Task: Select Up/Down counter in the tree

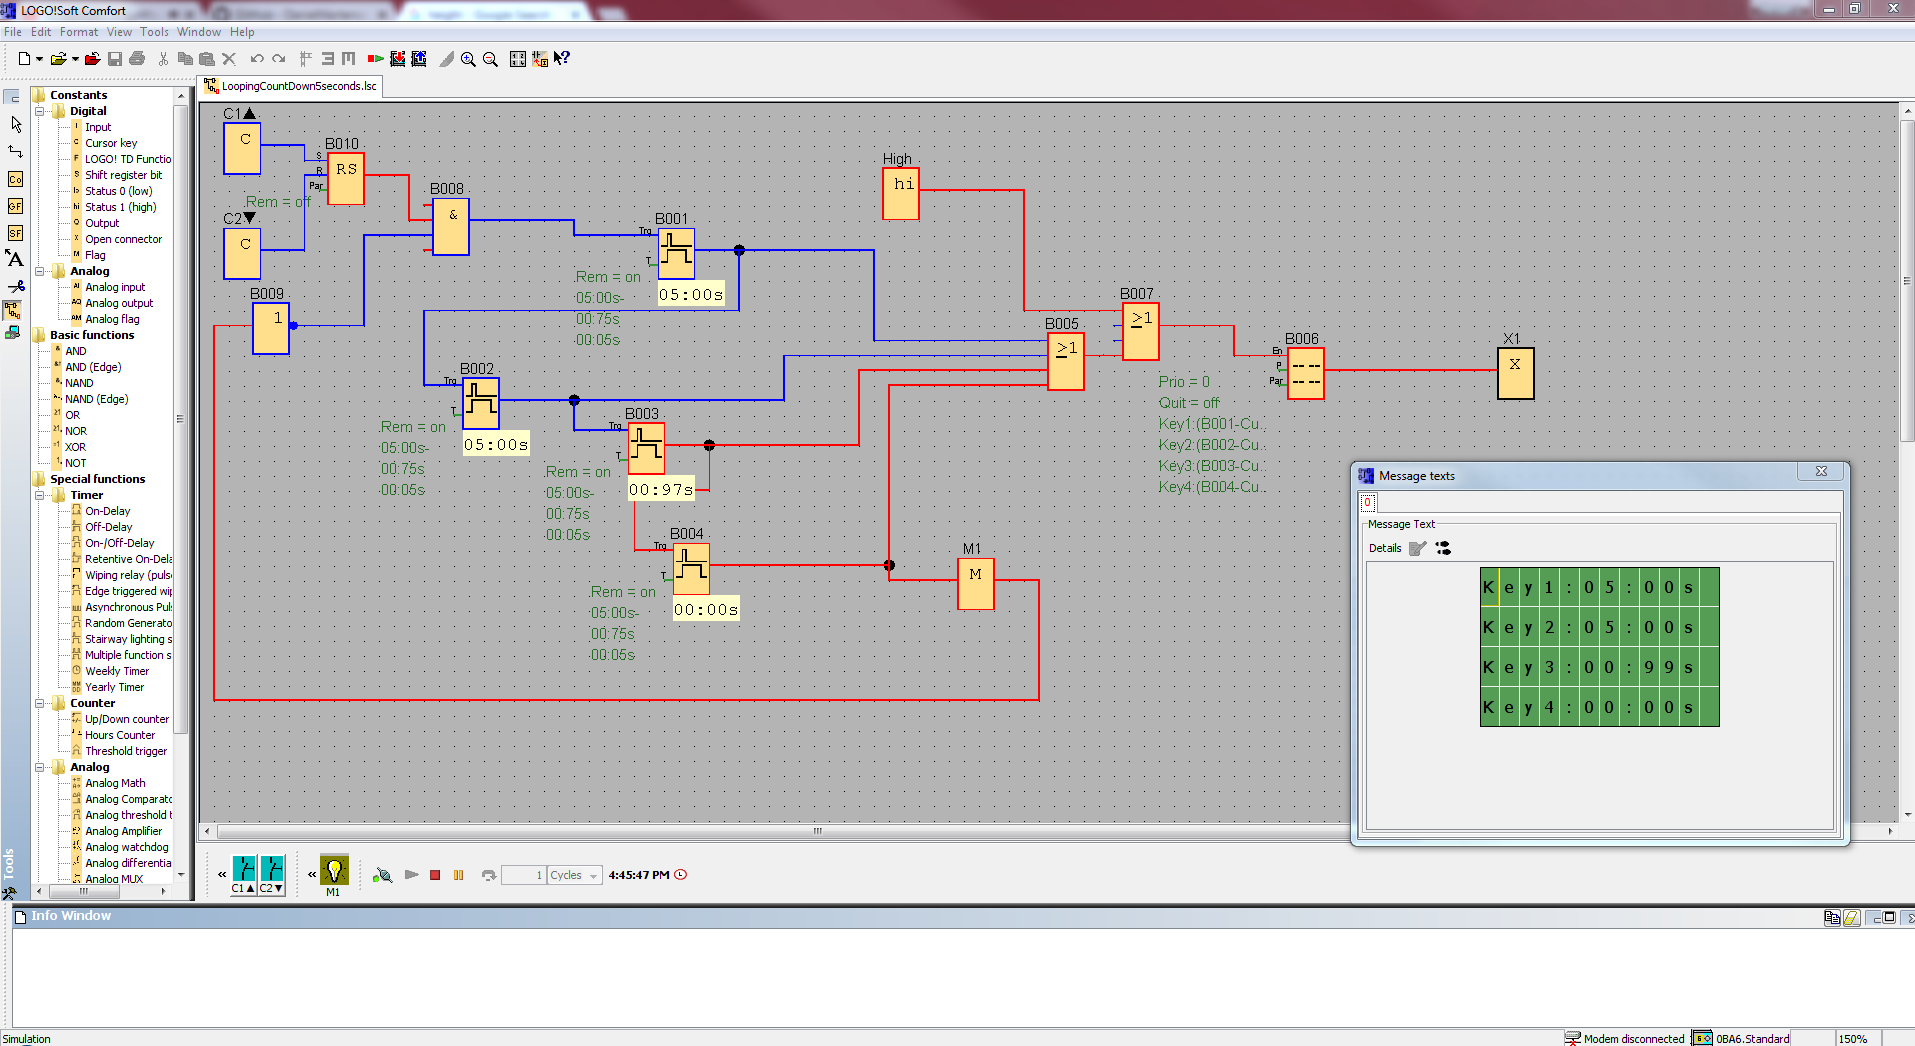Action: tap(127, 719)
